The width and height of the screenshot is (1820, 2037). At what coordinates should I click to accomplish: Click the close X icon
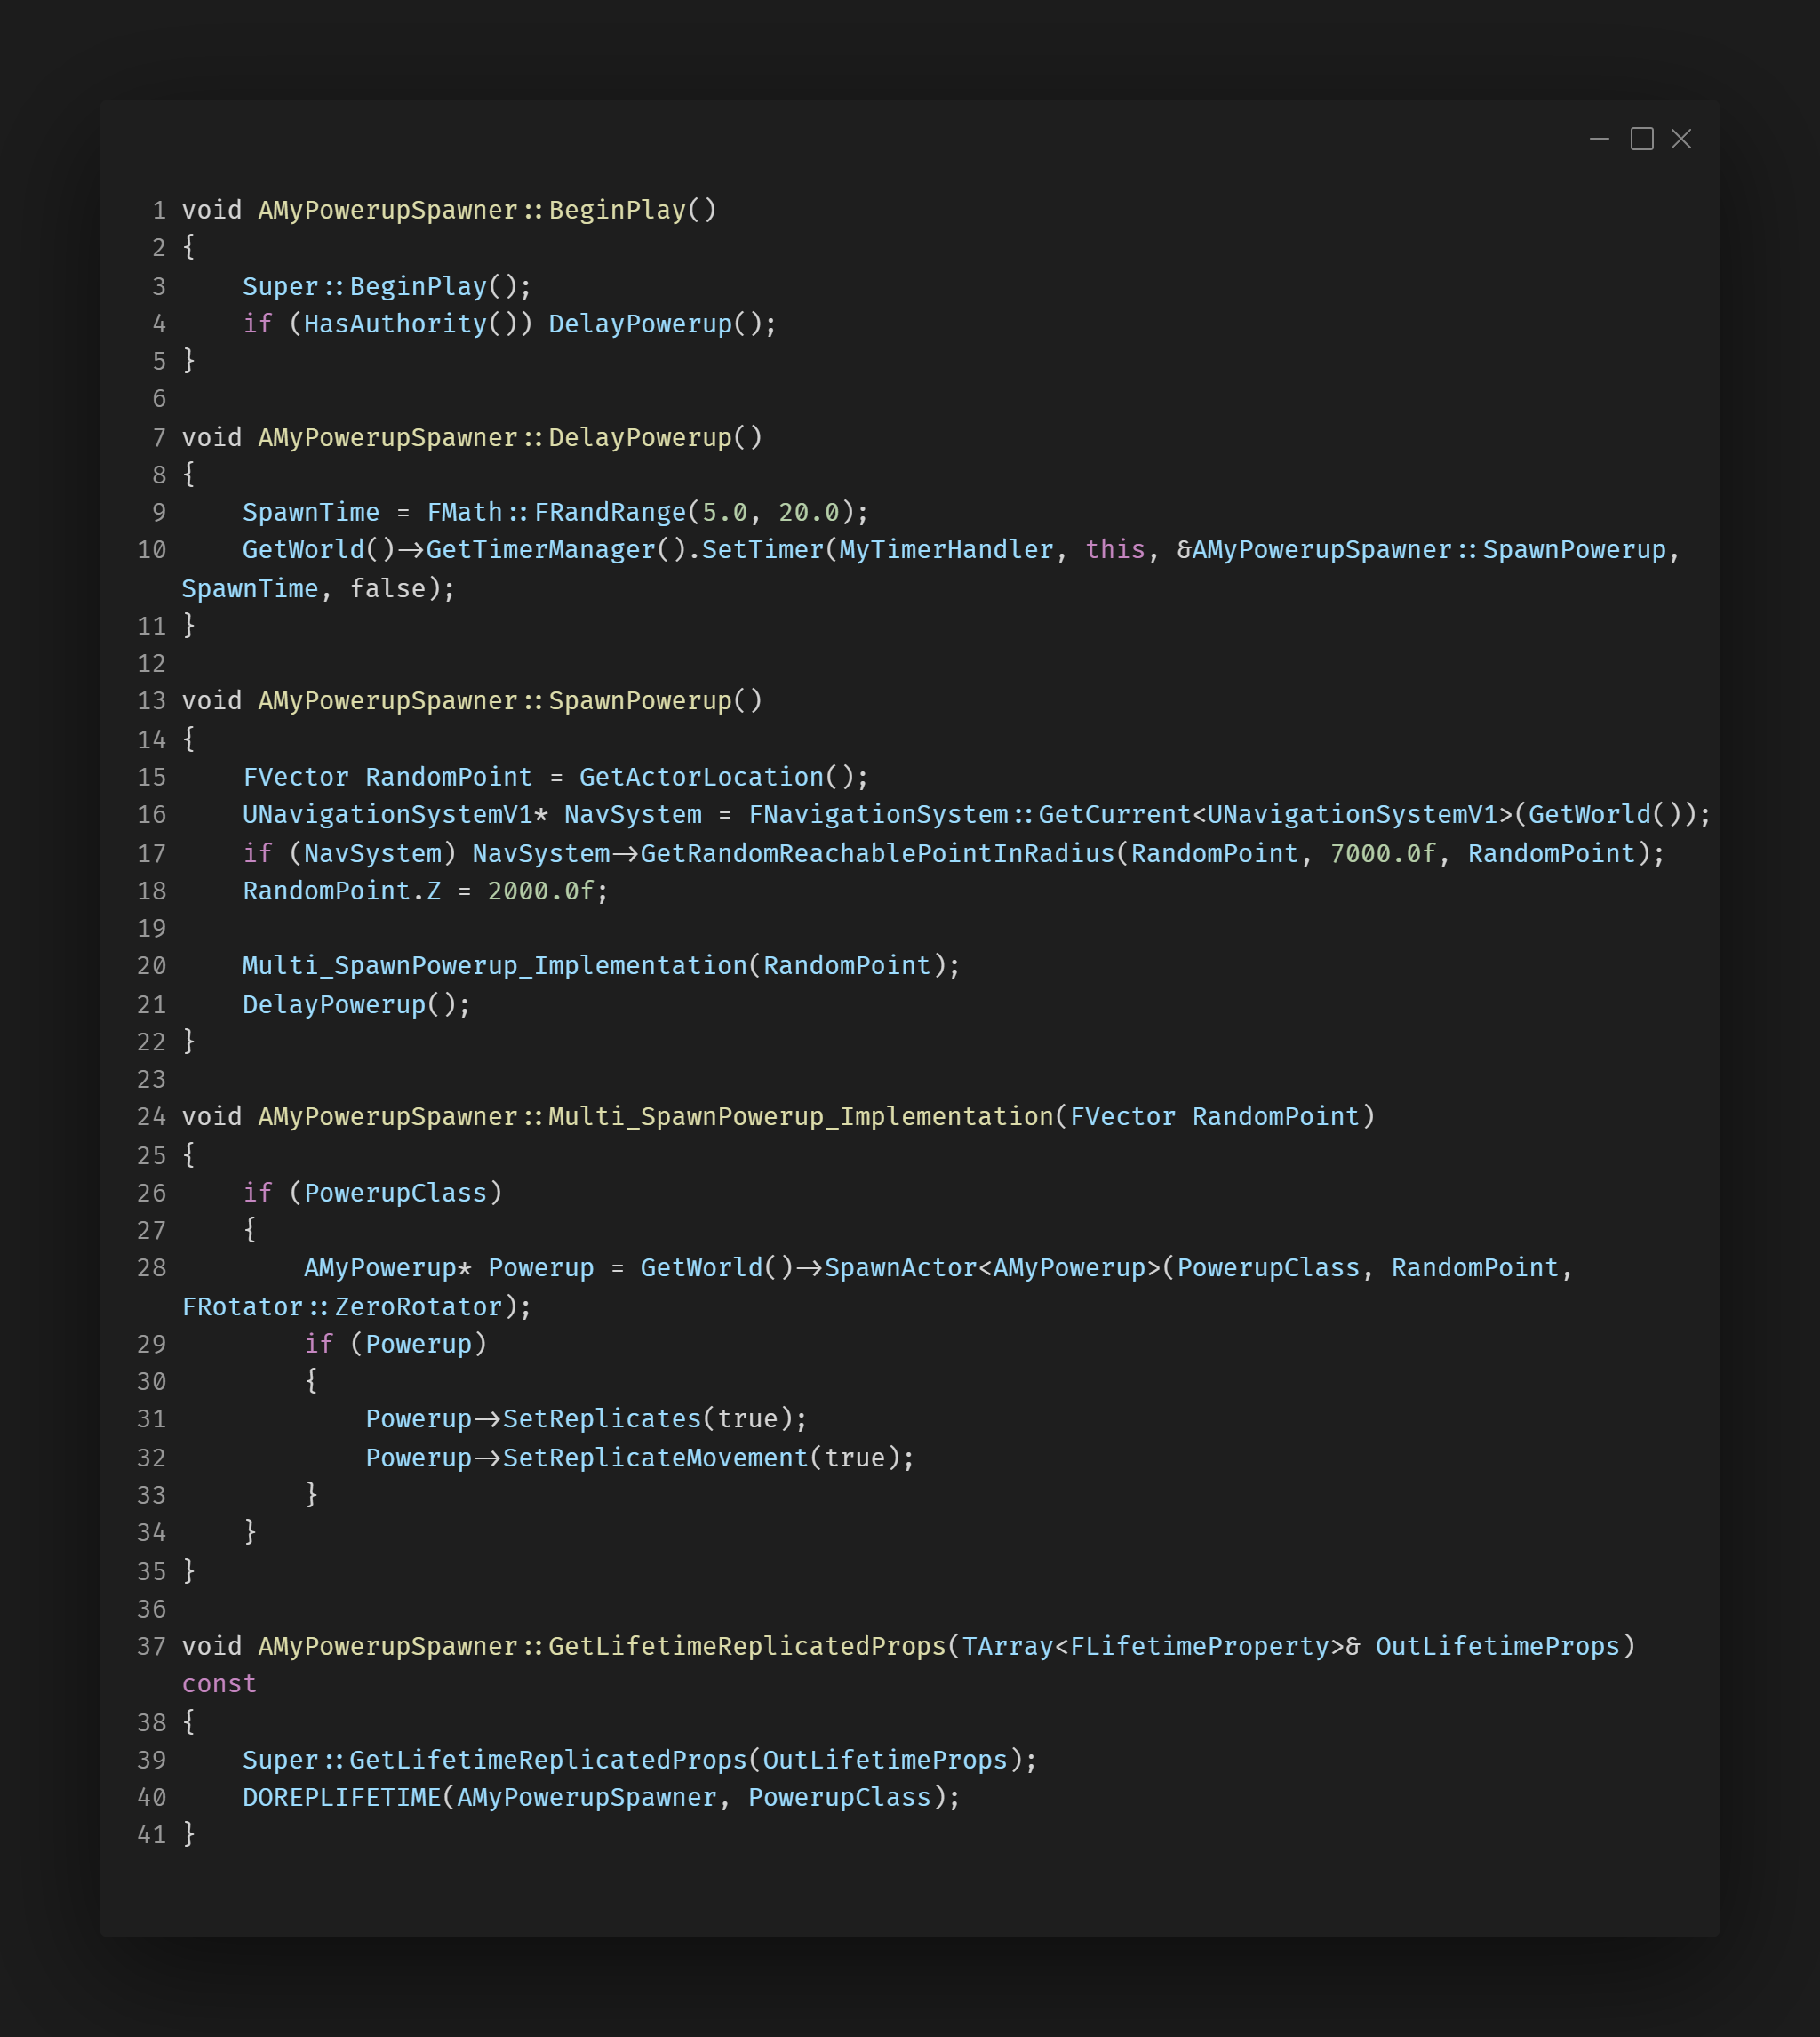coord(1681,139)
